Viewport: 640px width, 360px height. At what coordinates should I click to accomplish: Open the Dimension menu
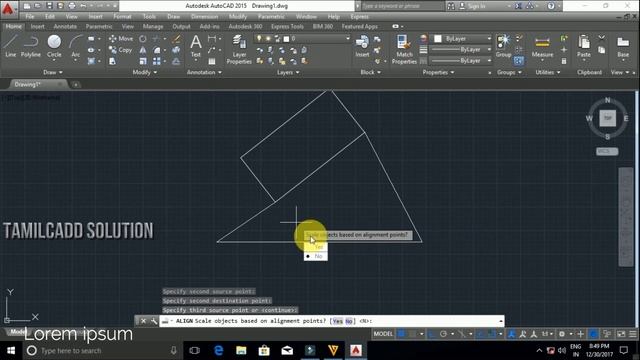204,17
